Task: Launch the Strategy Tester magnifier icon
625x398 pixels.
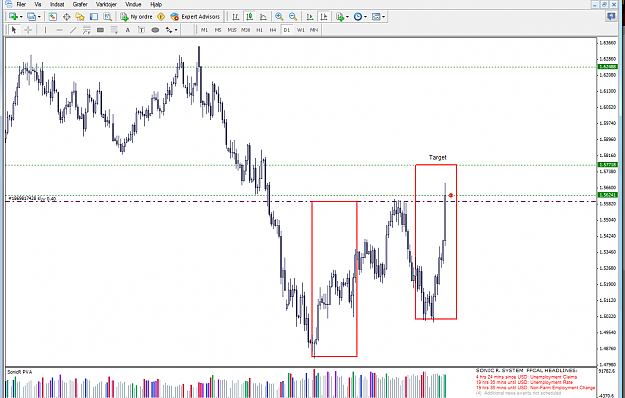Action: coord(108,17)
